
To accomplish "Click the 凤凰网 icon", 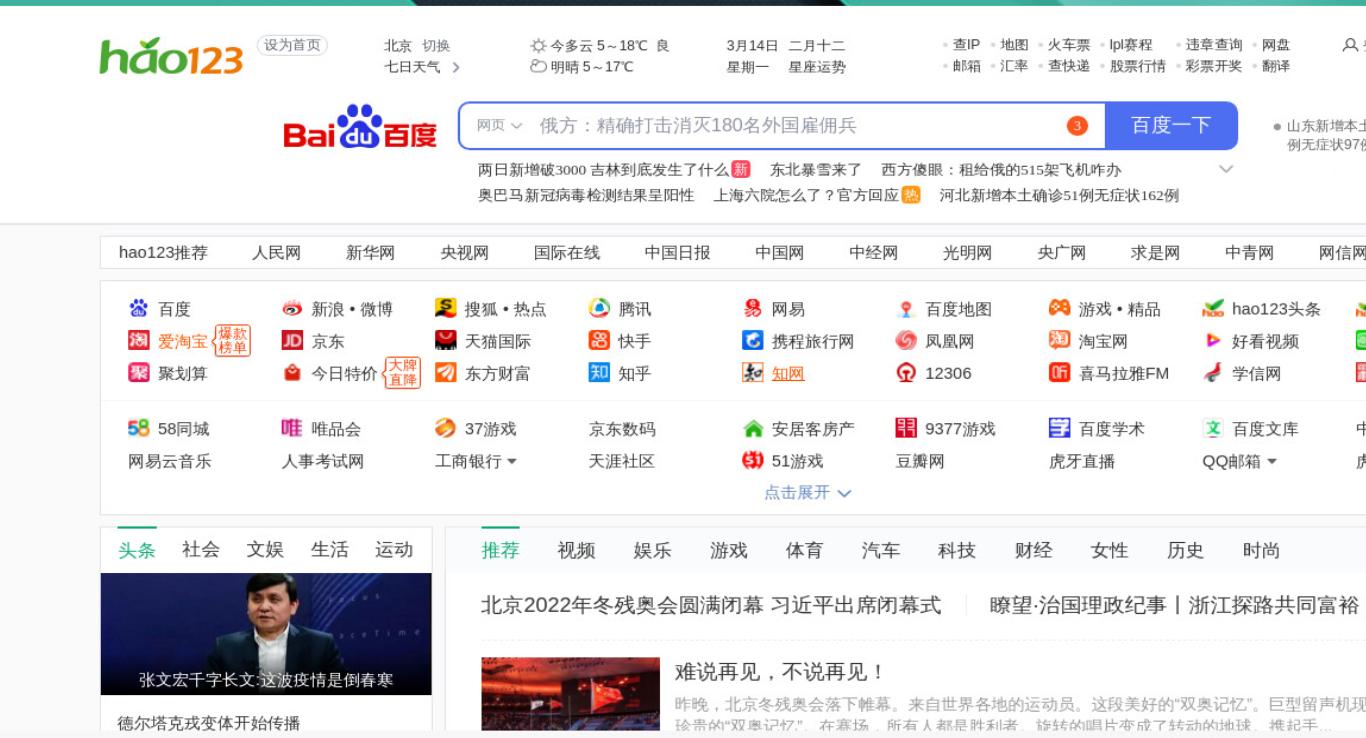I will tap(906, 341).
